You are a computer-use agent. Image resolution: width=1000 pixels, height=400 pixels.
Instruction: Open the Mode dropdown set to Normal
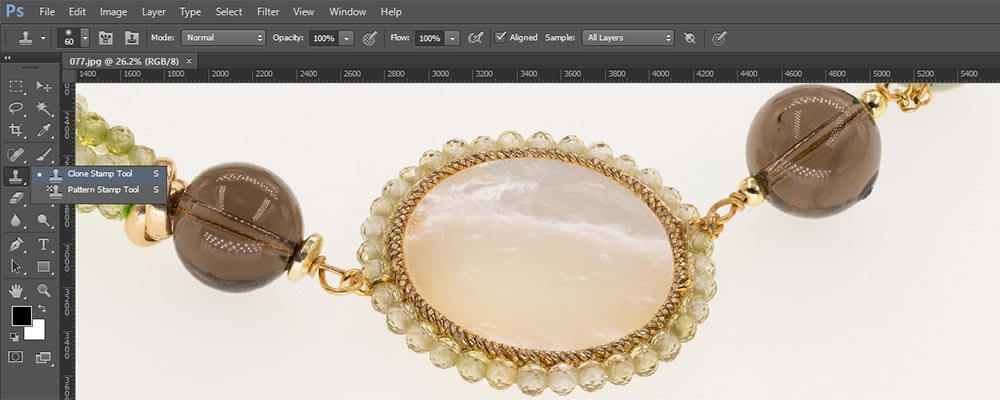pyautogui.click(x=223, y=38)
